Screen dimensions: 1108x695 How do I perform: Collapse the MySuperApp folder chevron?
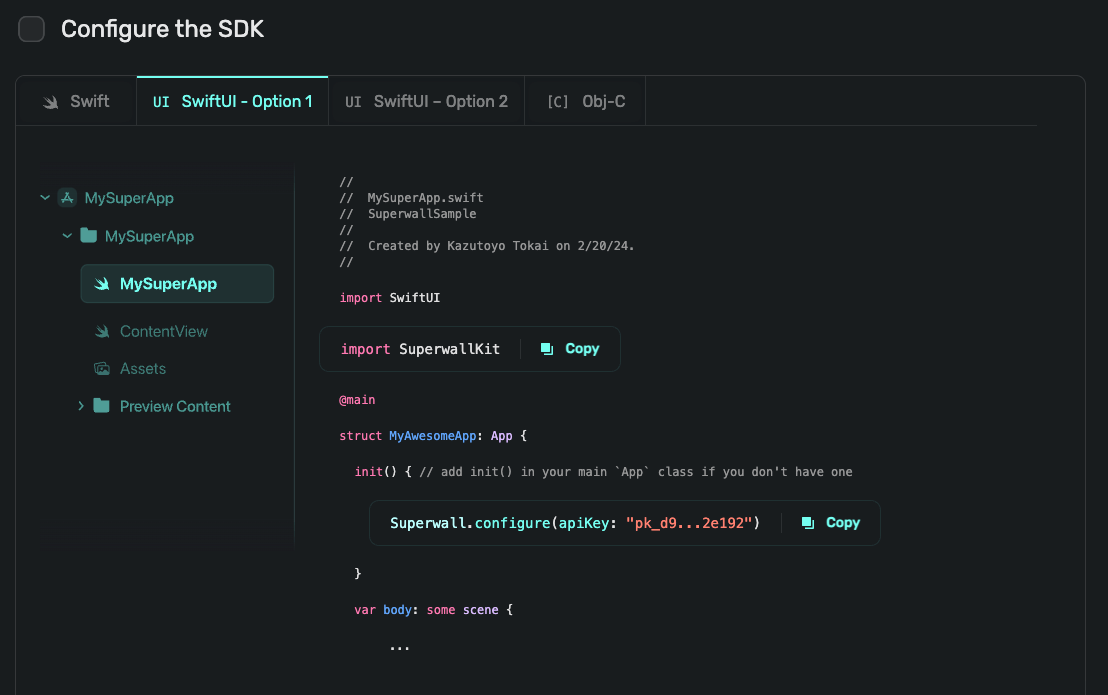tap(66, 236)
